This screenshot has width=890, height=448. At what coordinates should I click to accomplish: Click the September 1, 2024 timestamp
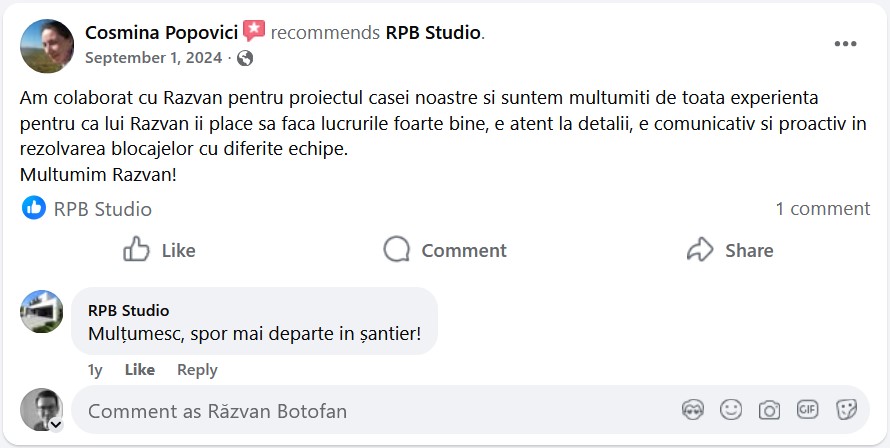point(153,58)
